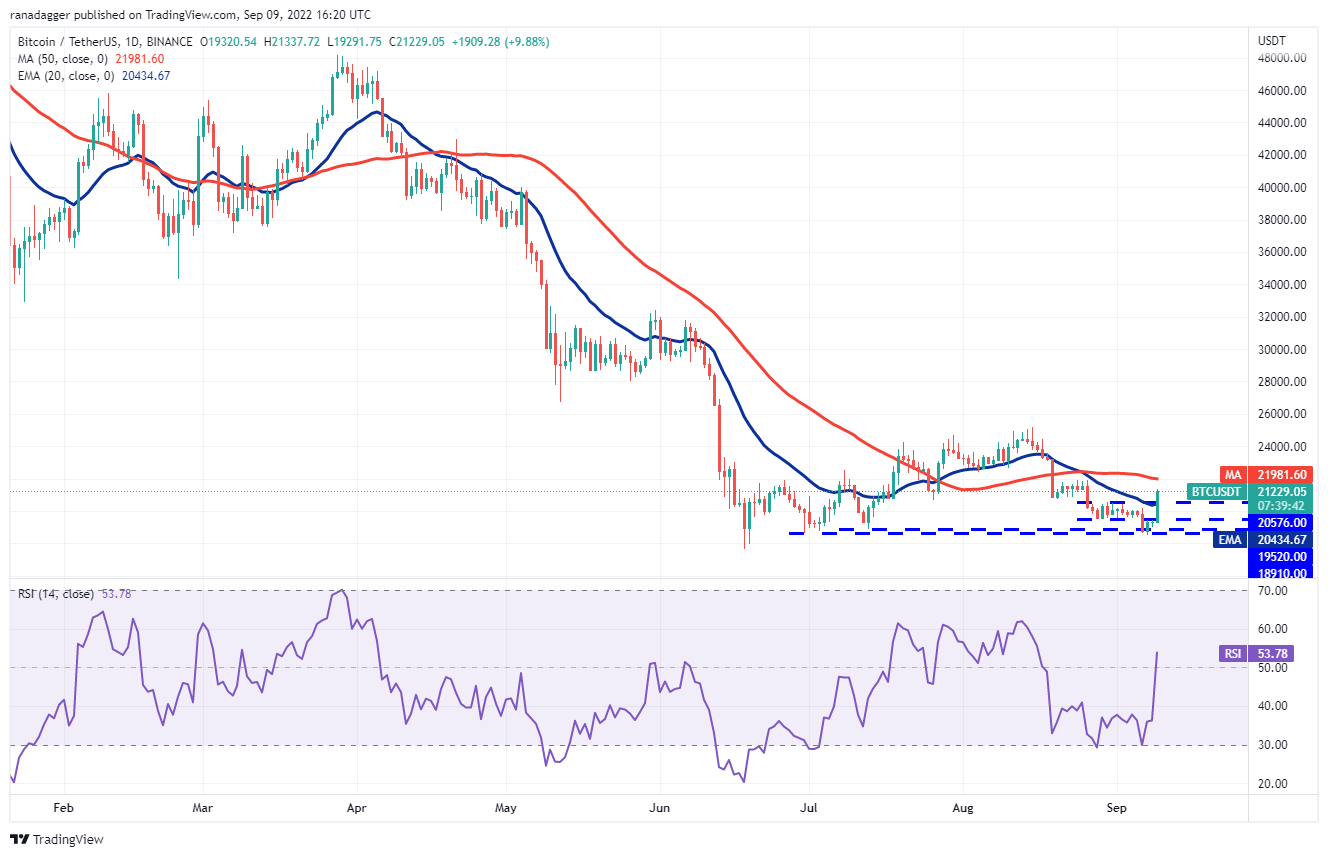Open the TradingView.com publication header text

pyautogui.click(x=189, y=15)
